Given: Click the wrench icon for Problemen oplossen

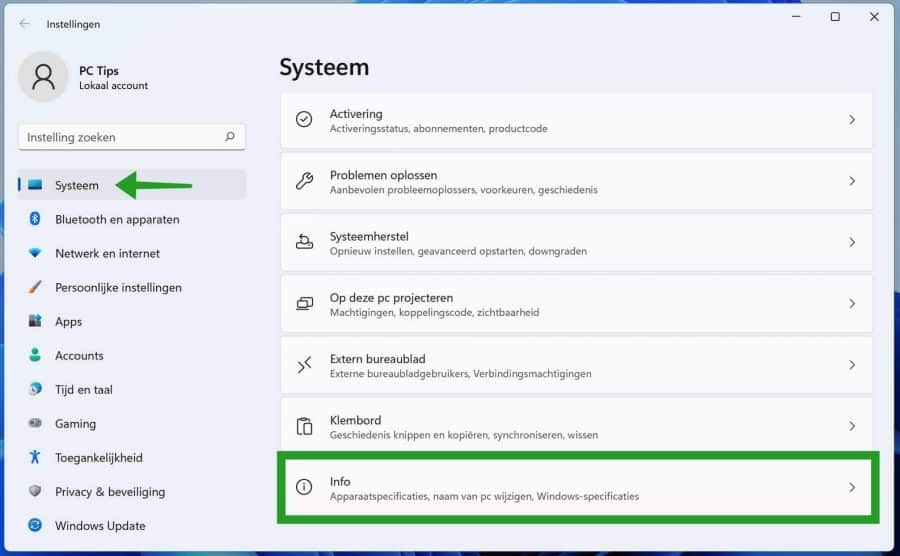Looking at the screenshot, I should (304, 181).
